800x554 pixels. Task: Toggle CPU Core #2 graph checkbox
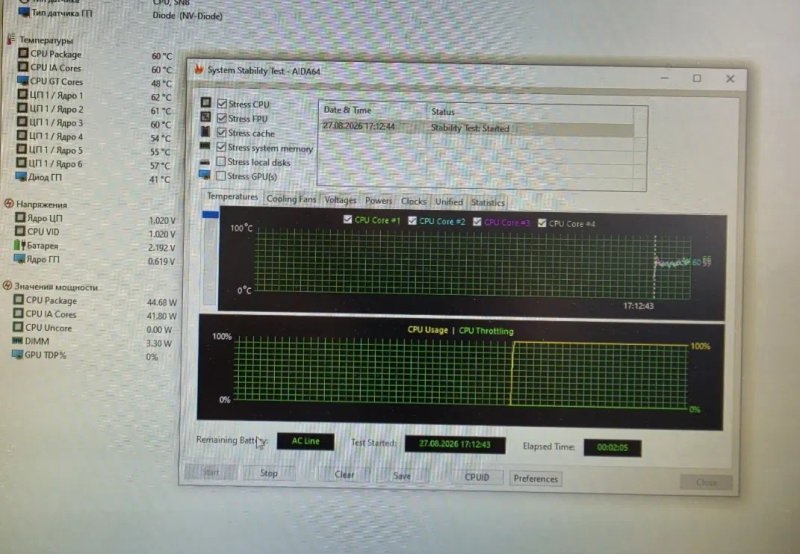[412, 220]
